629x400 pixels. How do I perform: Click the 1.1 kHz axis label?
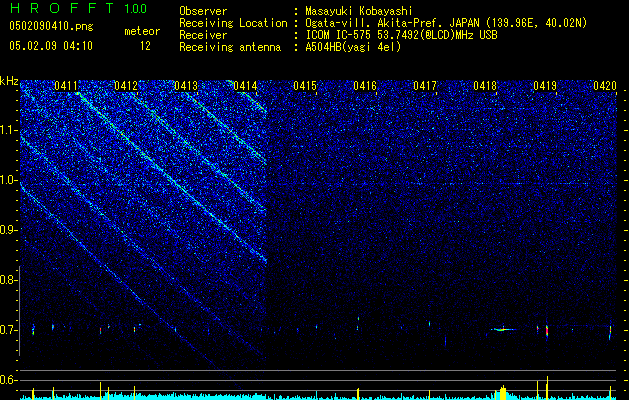[x=8, y=130]
